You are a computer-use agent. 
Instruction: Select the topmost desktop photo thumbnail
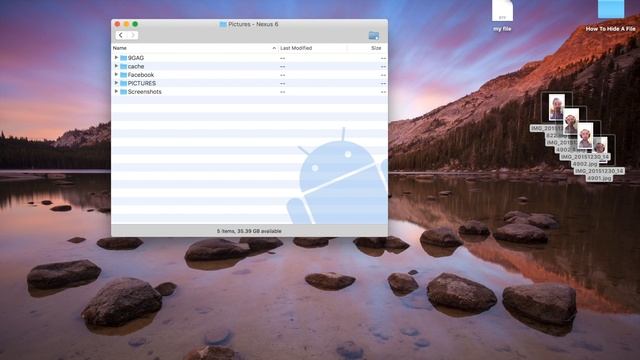point(556,107)
